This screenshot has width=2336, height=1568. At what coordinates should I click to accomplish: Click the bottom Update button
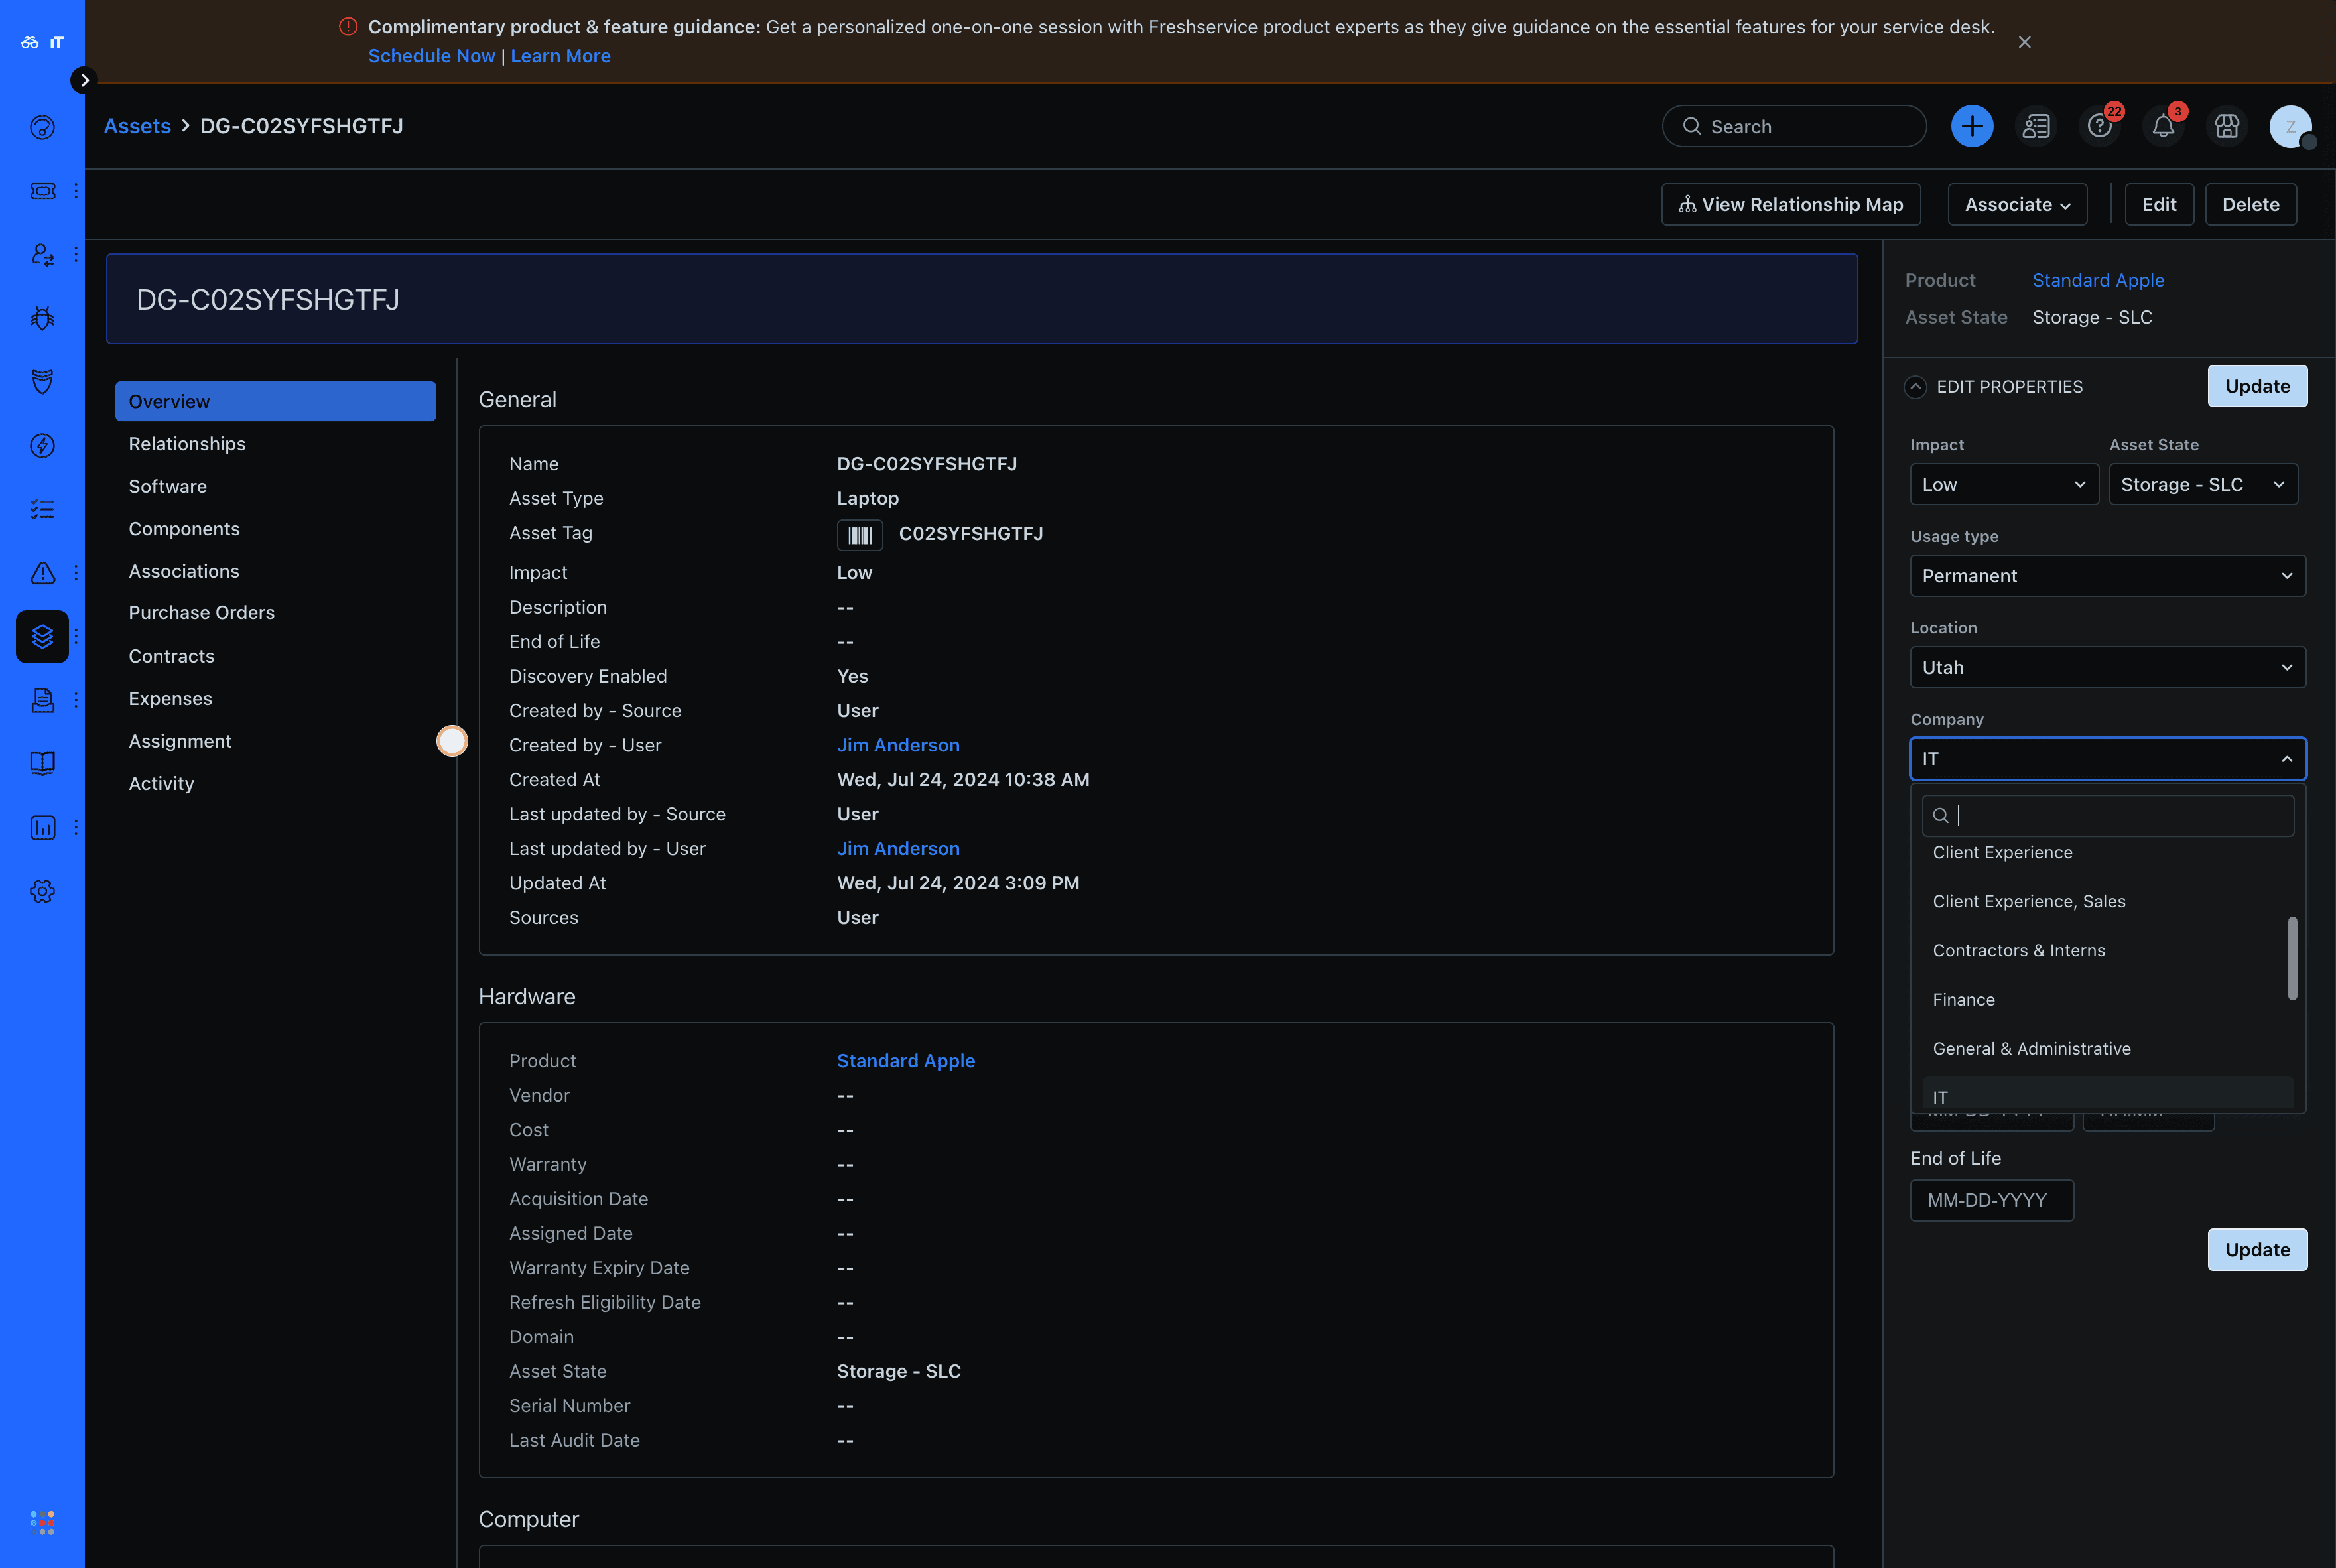[2257, 1250]
